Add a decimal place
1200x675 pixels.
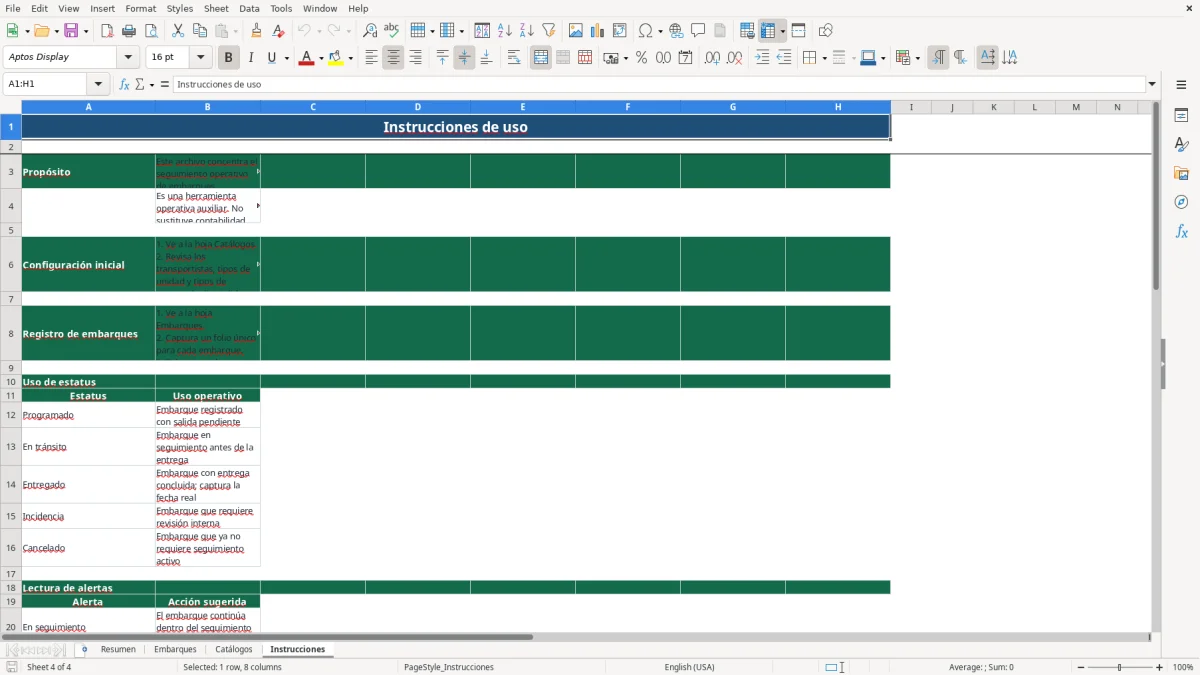coord(712,58)
